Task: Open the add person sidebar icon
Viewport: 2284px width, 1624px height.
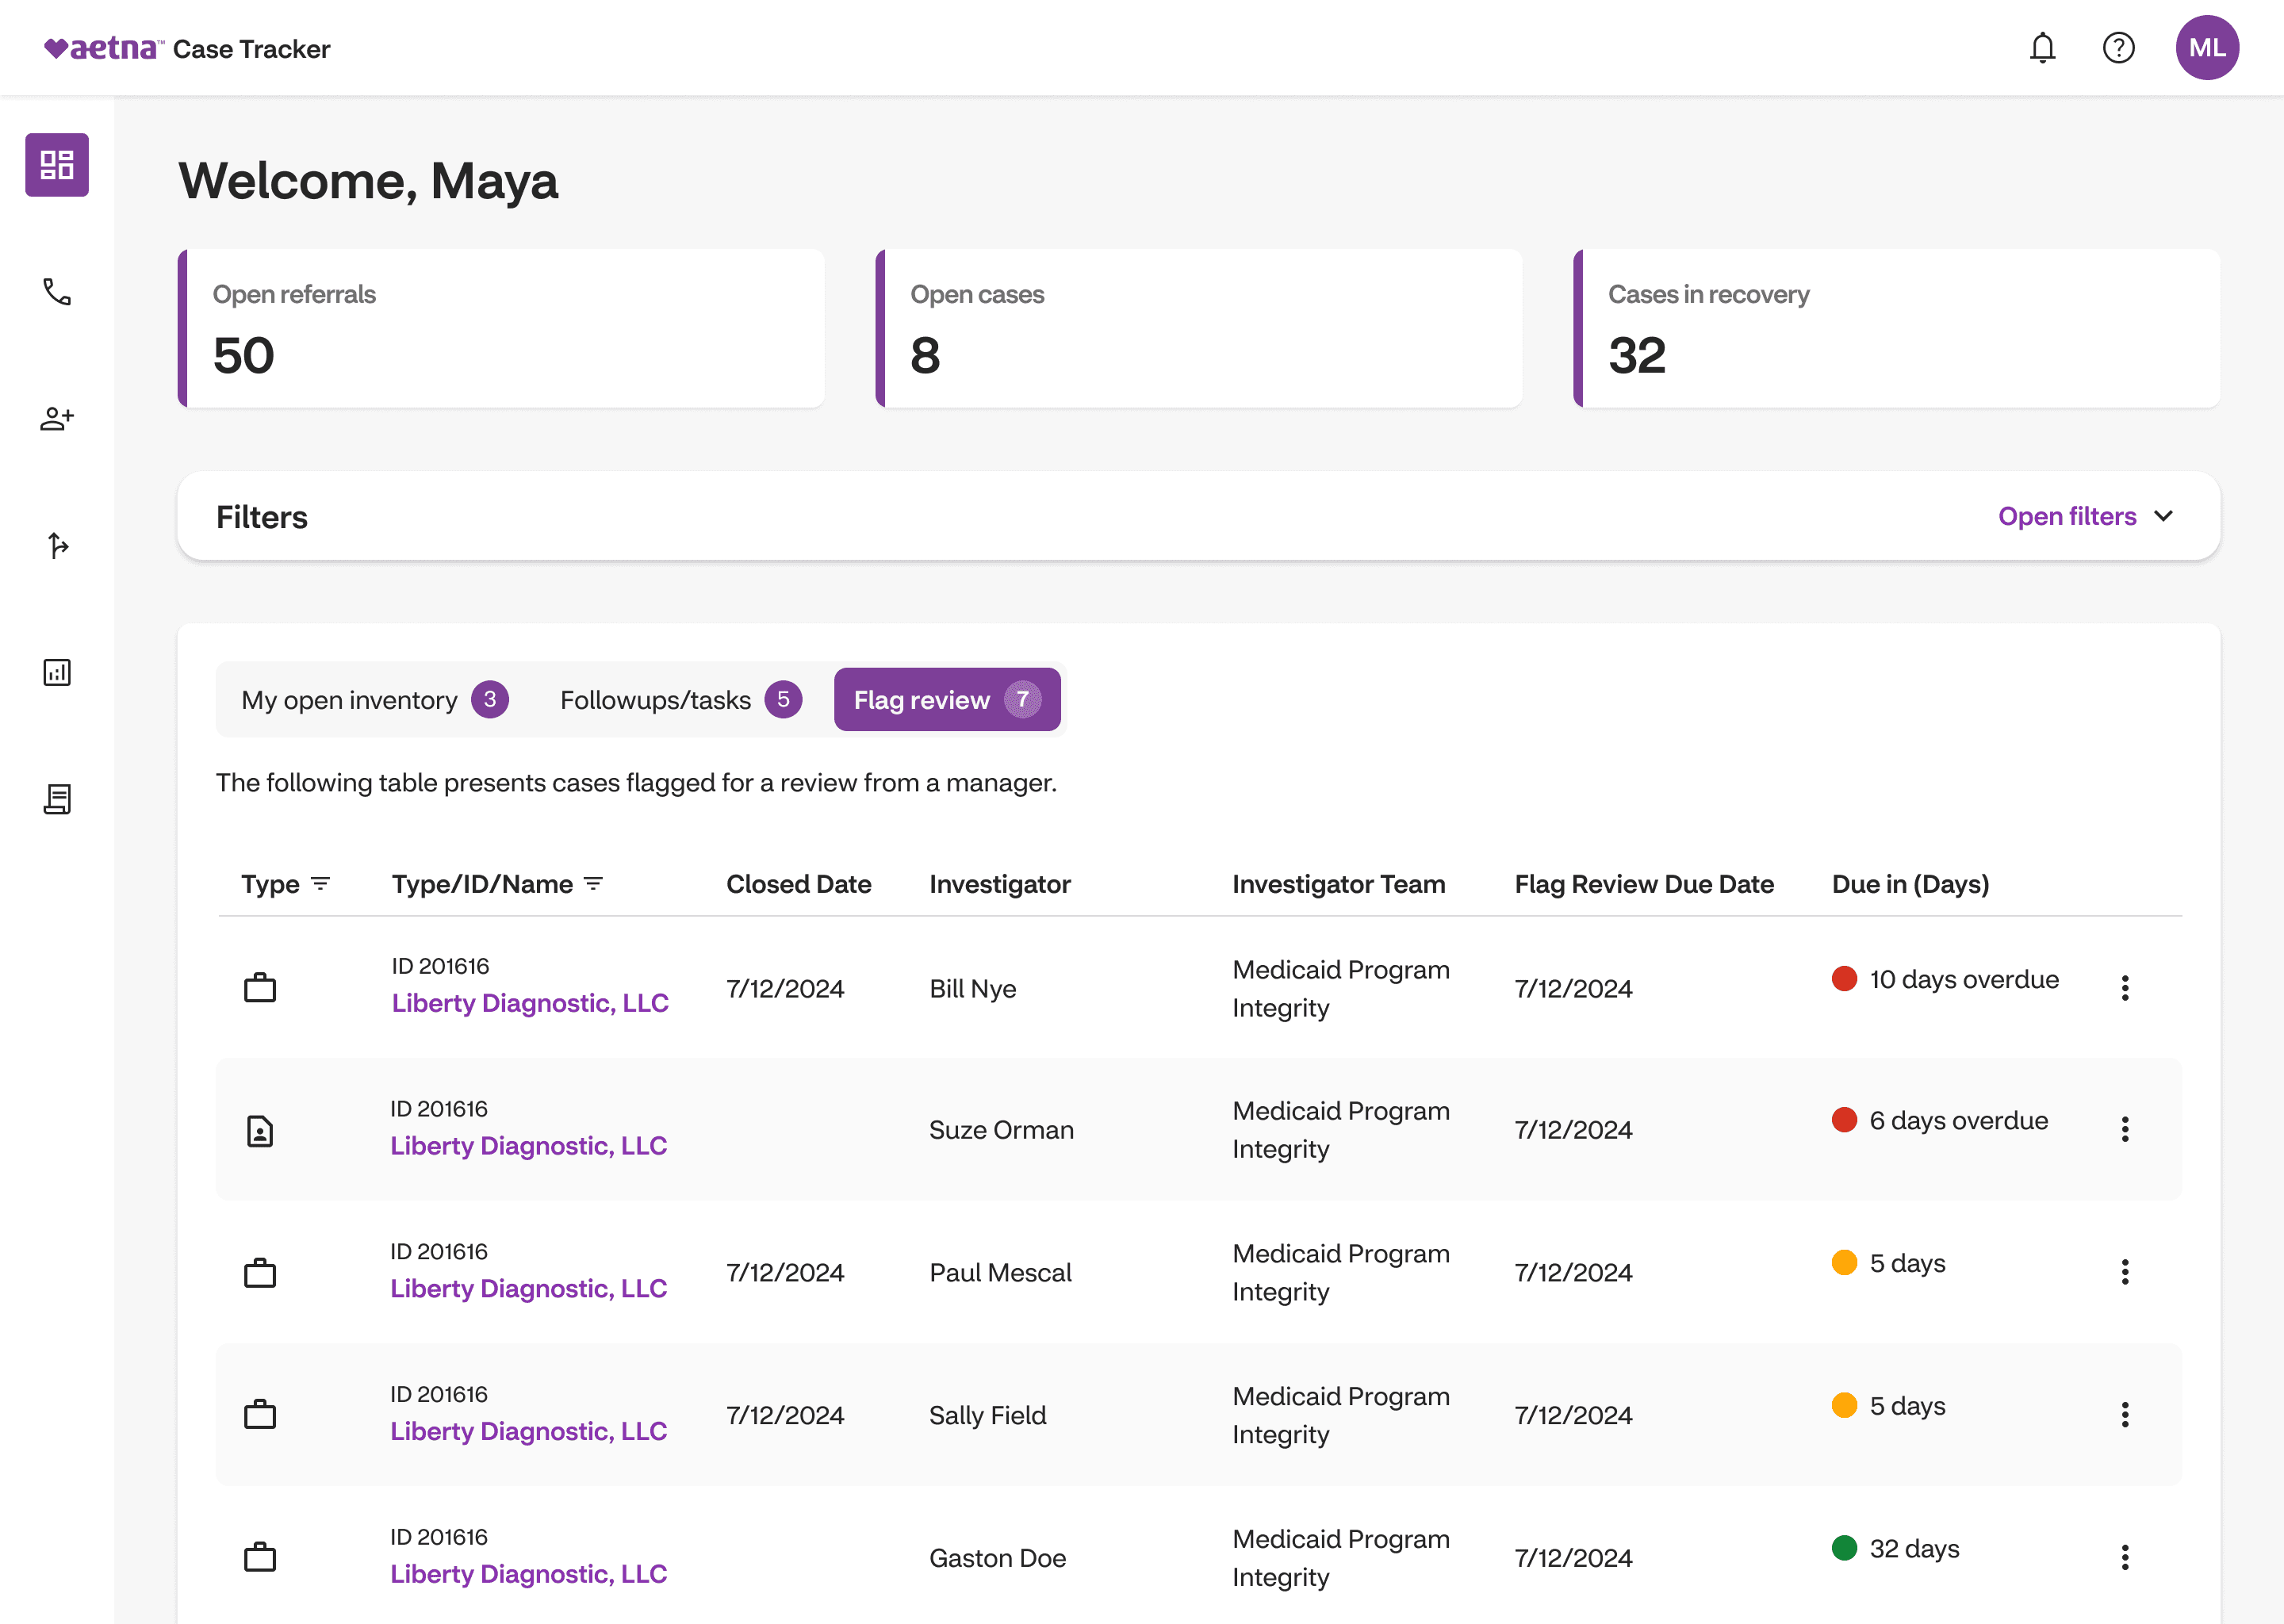Action: coord(57,418)
